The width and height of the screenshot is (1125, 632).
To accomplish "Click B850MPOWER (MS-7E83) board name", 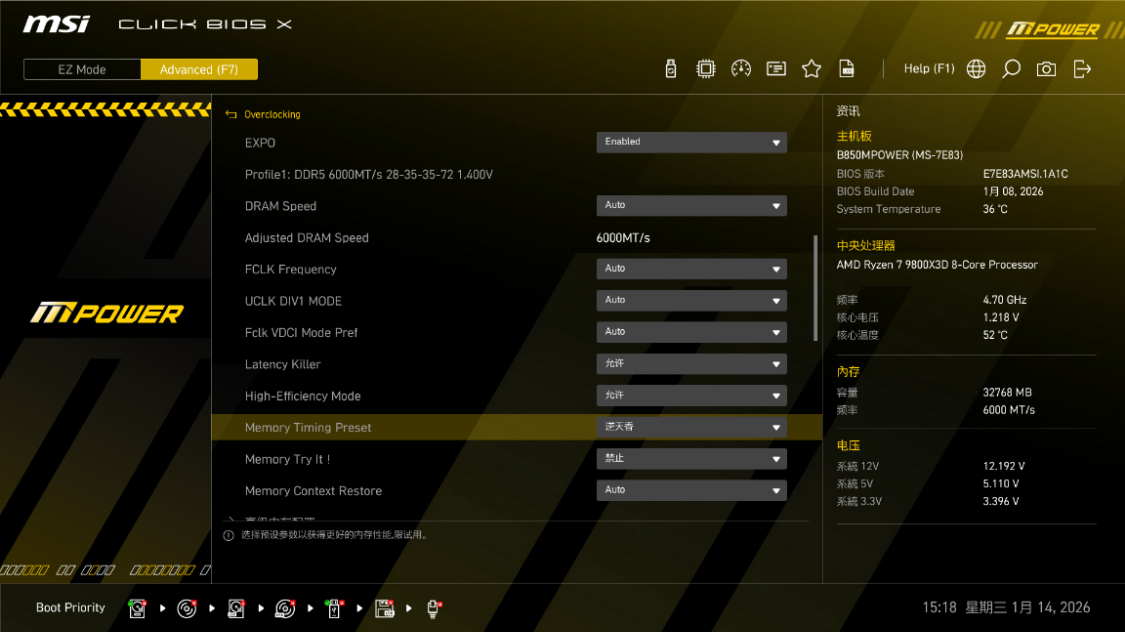I will tap(900, 155).
